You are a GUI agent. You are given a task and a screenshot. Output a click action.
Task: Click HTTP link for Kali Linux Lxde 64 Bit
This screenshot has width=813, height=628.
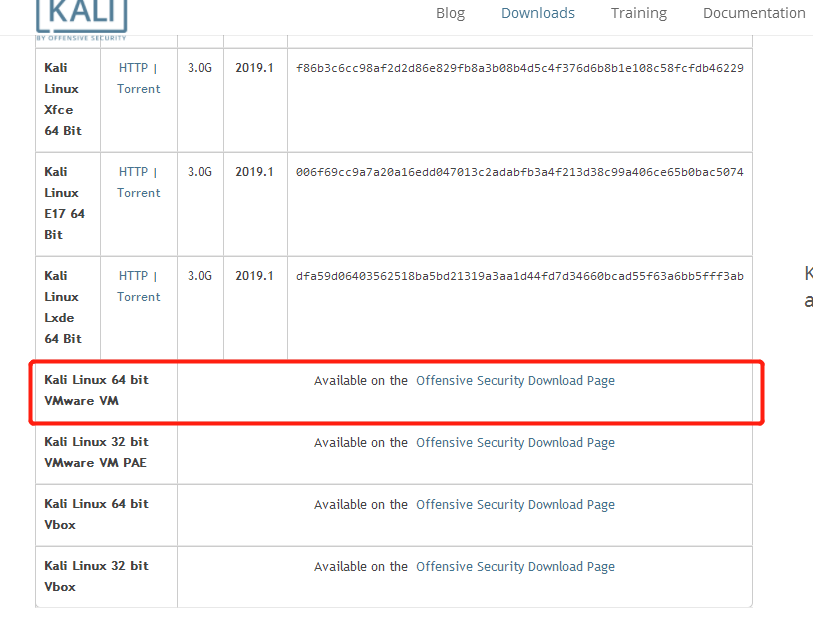point(133,276)
